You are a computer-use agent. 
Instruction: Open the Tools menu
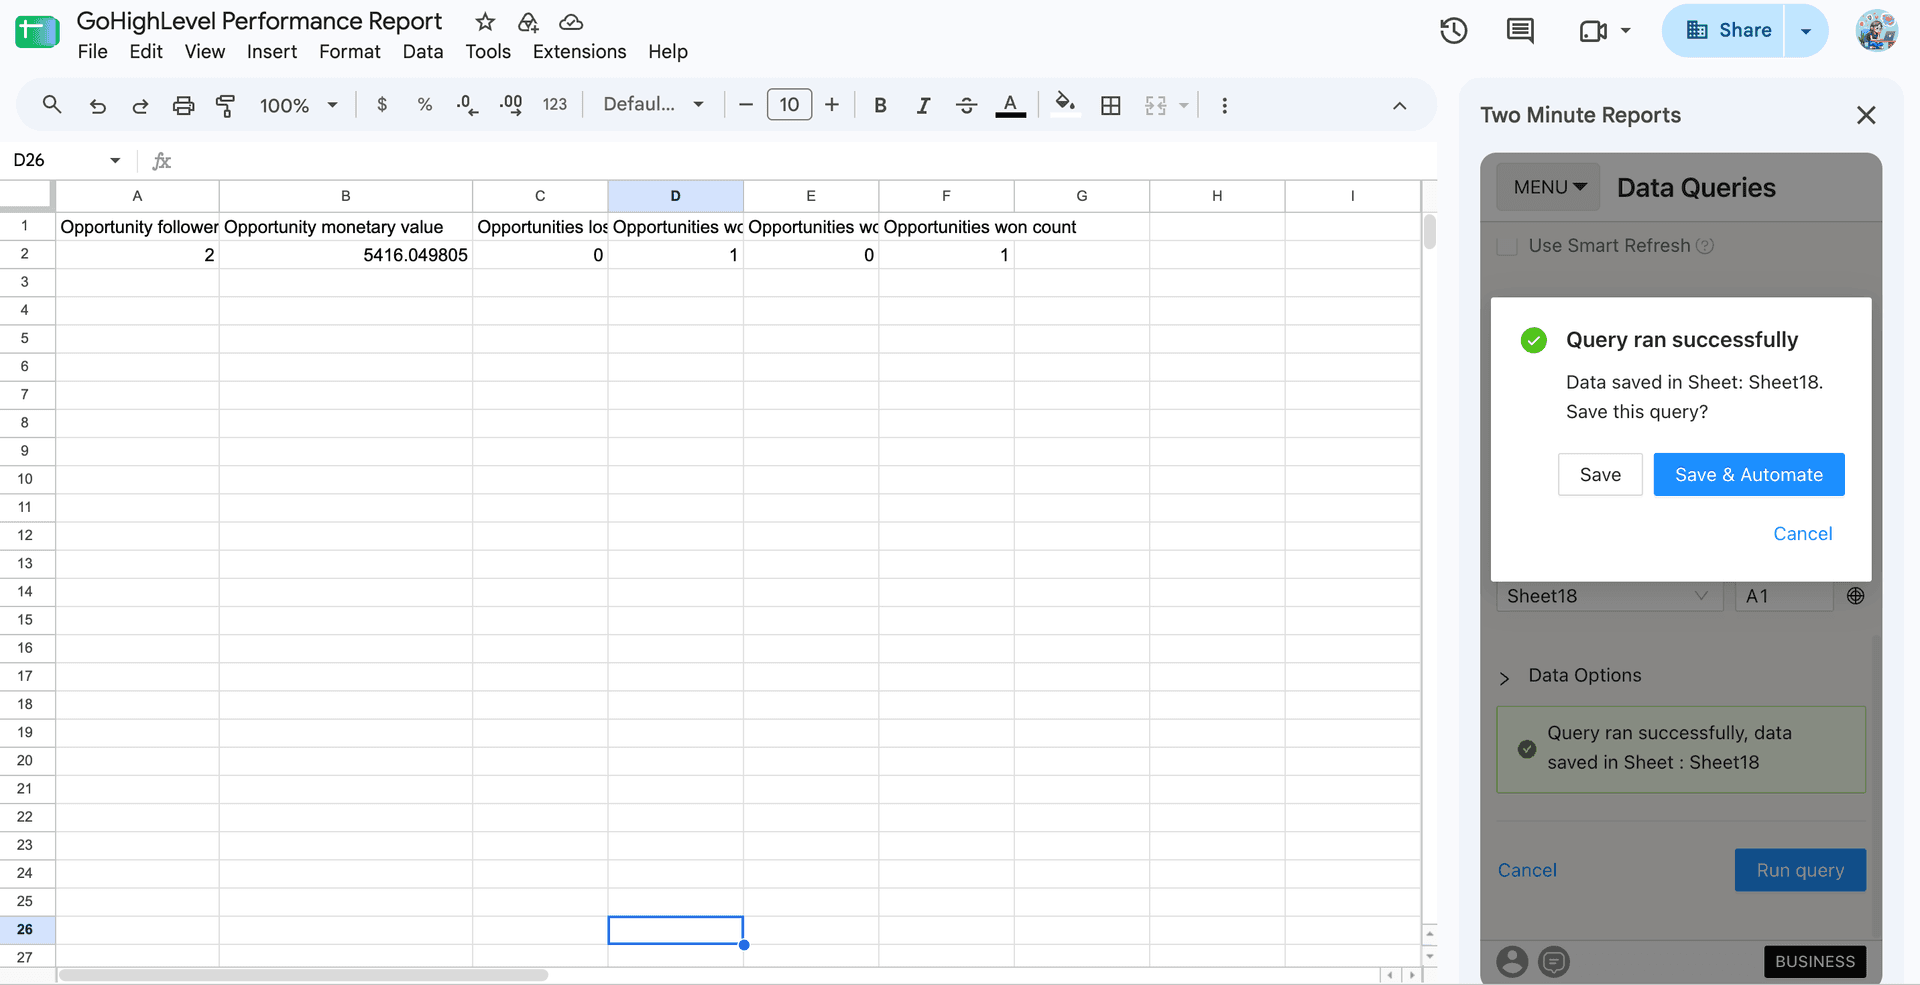tap(488, 52)
